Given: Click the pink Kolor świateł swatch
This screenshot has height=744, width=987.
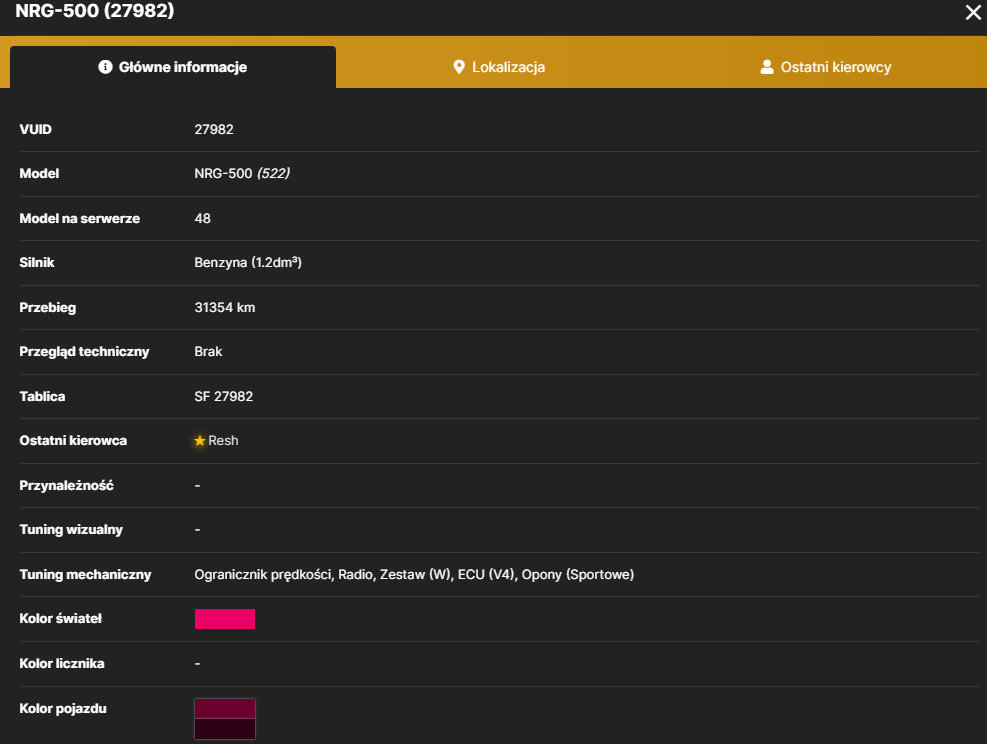Looking at the screenshot, I should (x=225, y=619).
